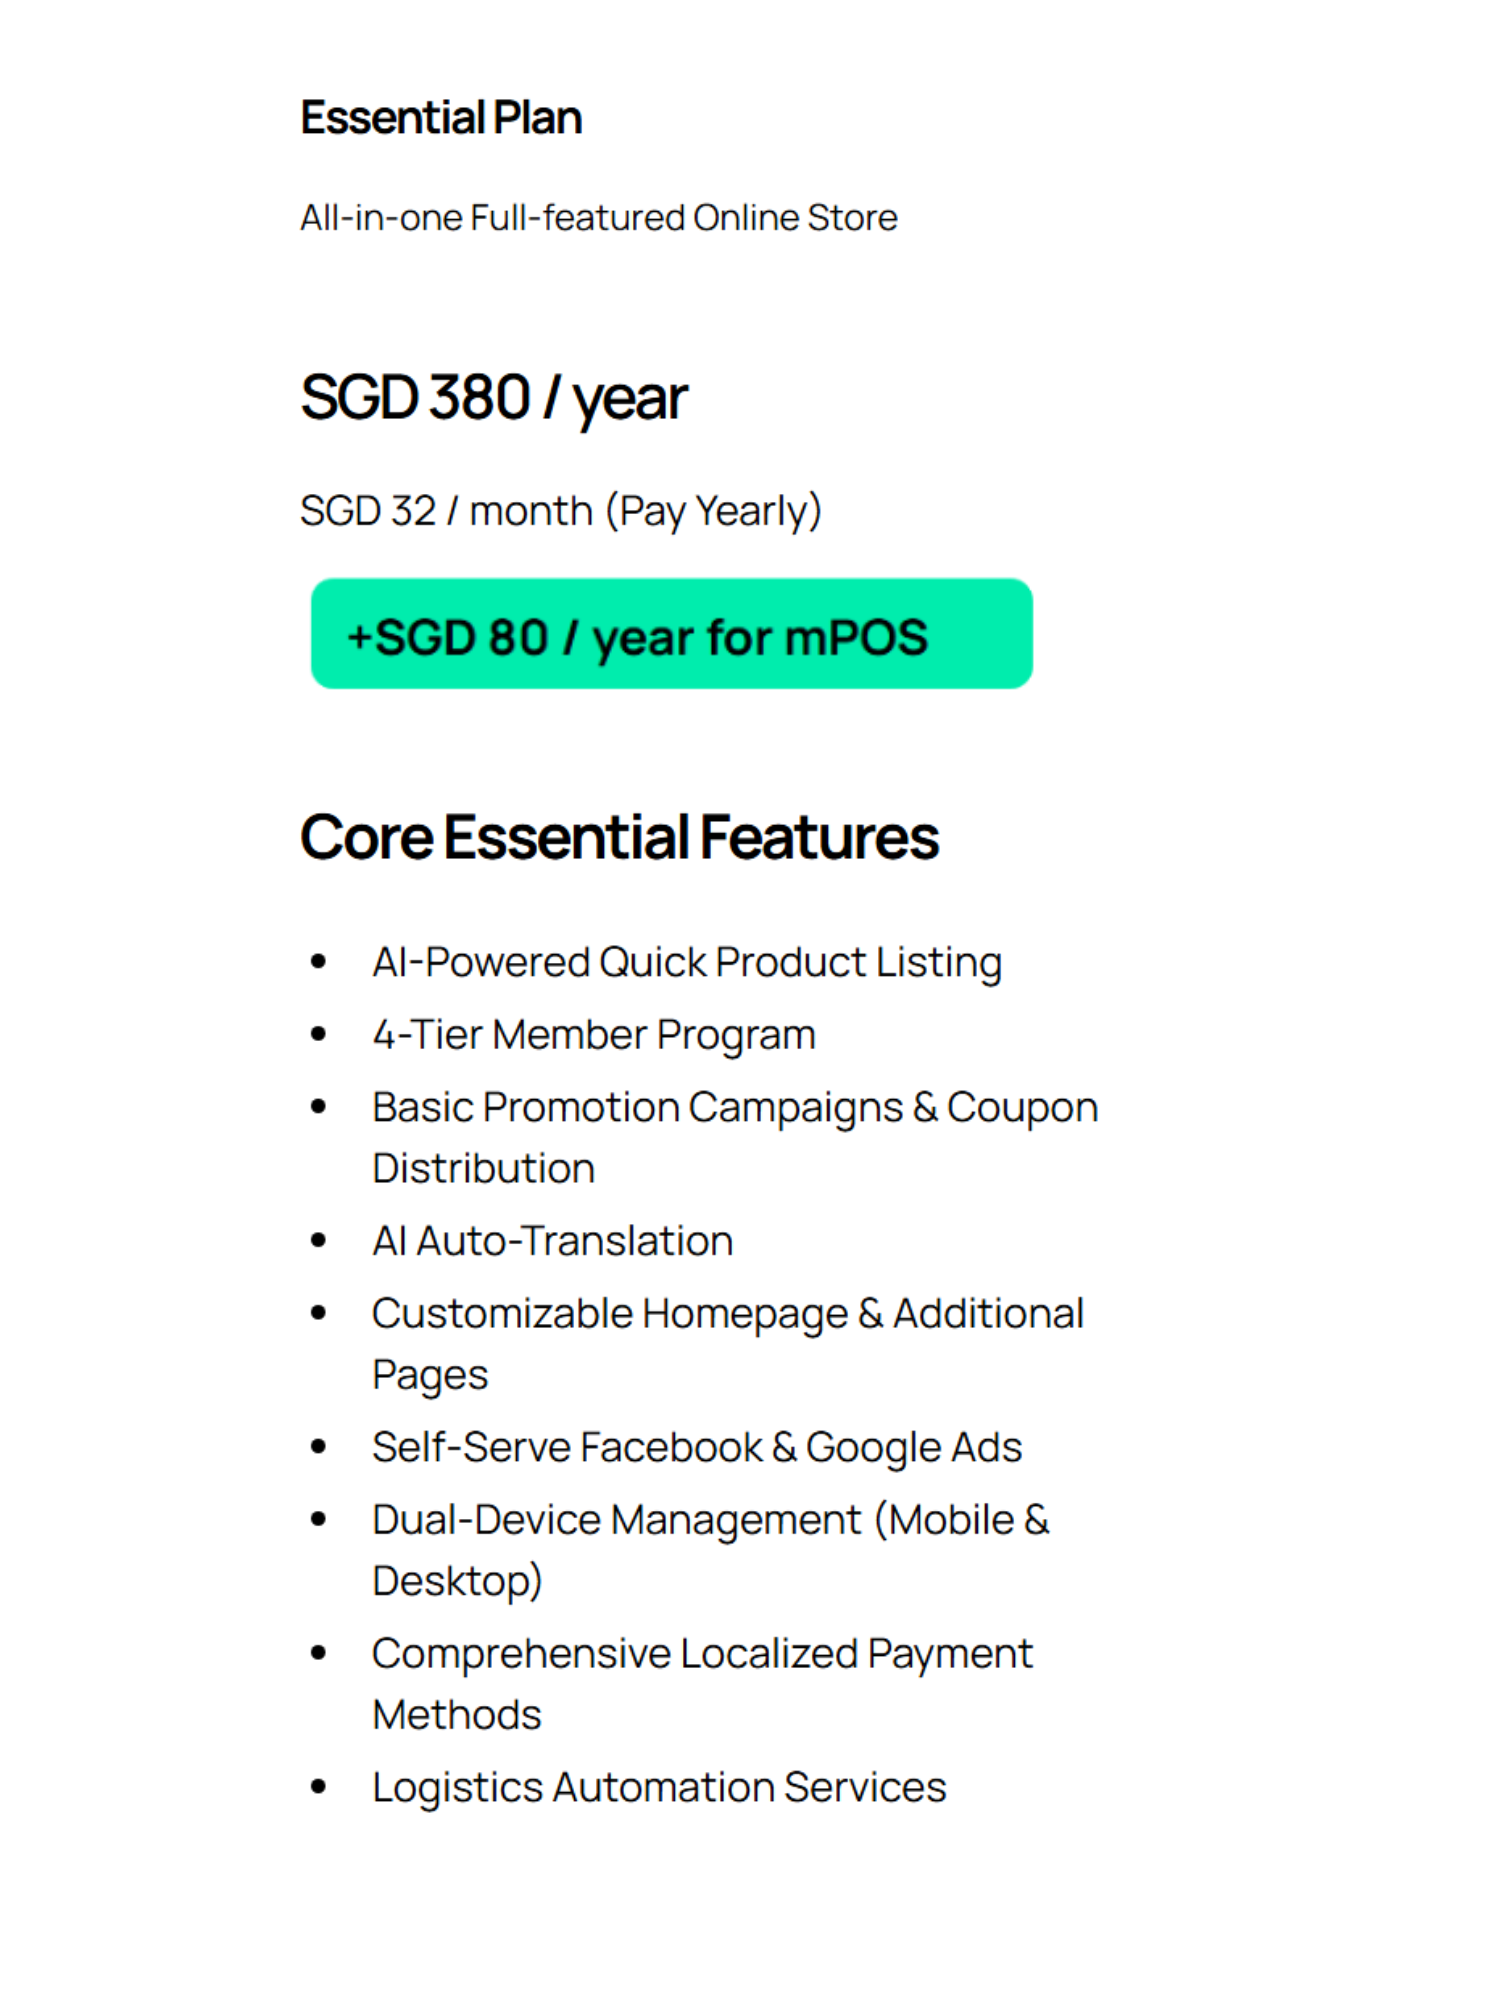Click All-in-one Full-featured Online Store subtitle
The height and width of the screenshot is (2000, 1500).
(599, 218)
